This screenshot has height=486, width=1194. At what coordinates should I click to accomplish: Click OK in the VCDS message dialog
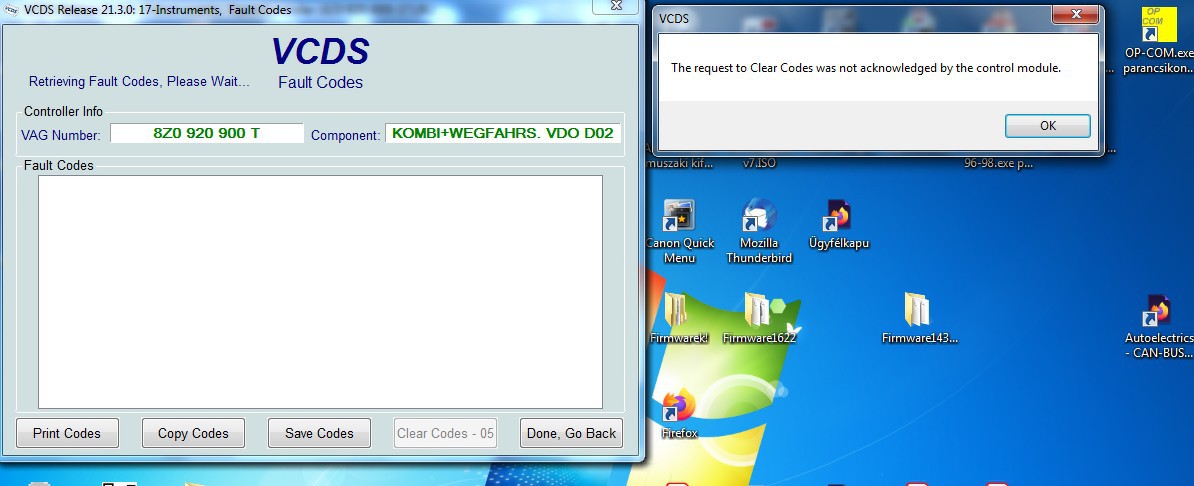pyautogui.click(x=1047, y=126)
